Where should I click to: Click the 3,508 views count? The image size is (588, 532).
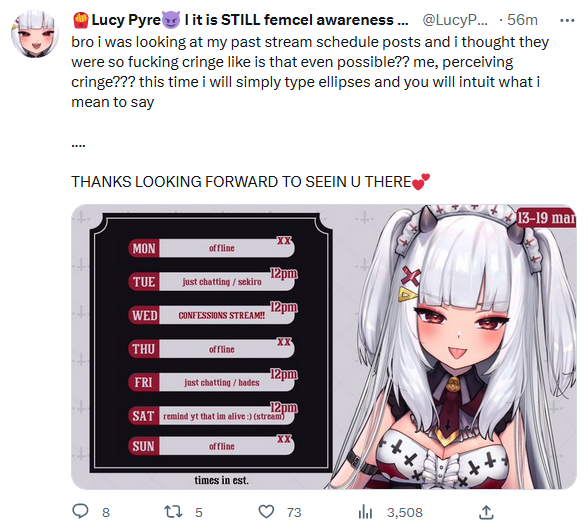tap(405, 513)
